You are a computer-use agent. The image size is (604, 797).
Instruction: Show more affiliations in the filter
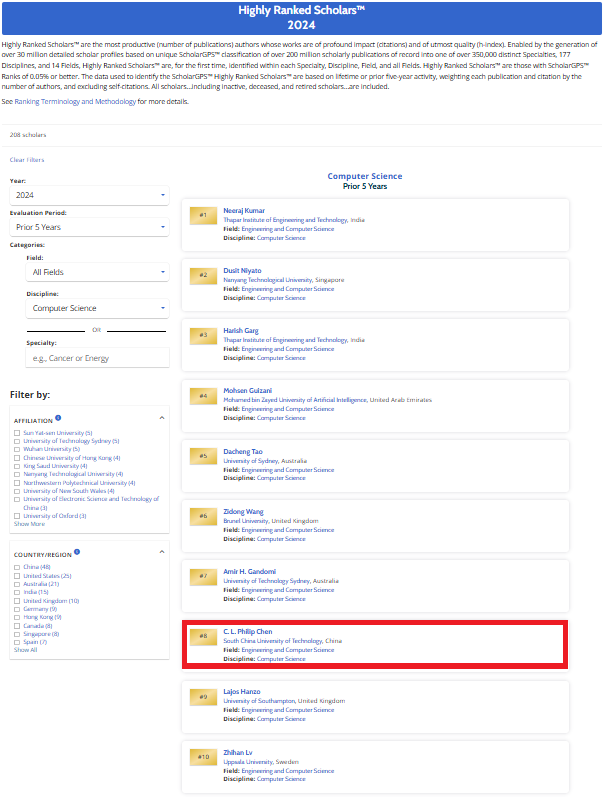pos(29,524)
